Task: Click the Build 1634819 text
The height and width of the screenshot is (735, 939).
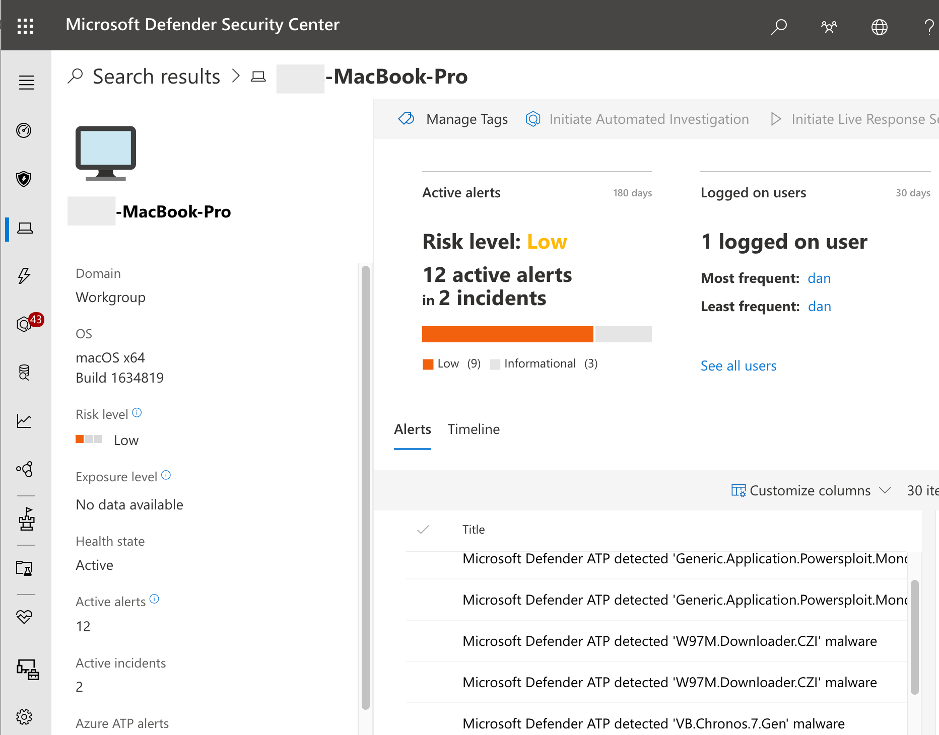Action: coord(119,378)
